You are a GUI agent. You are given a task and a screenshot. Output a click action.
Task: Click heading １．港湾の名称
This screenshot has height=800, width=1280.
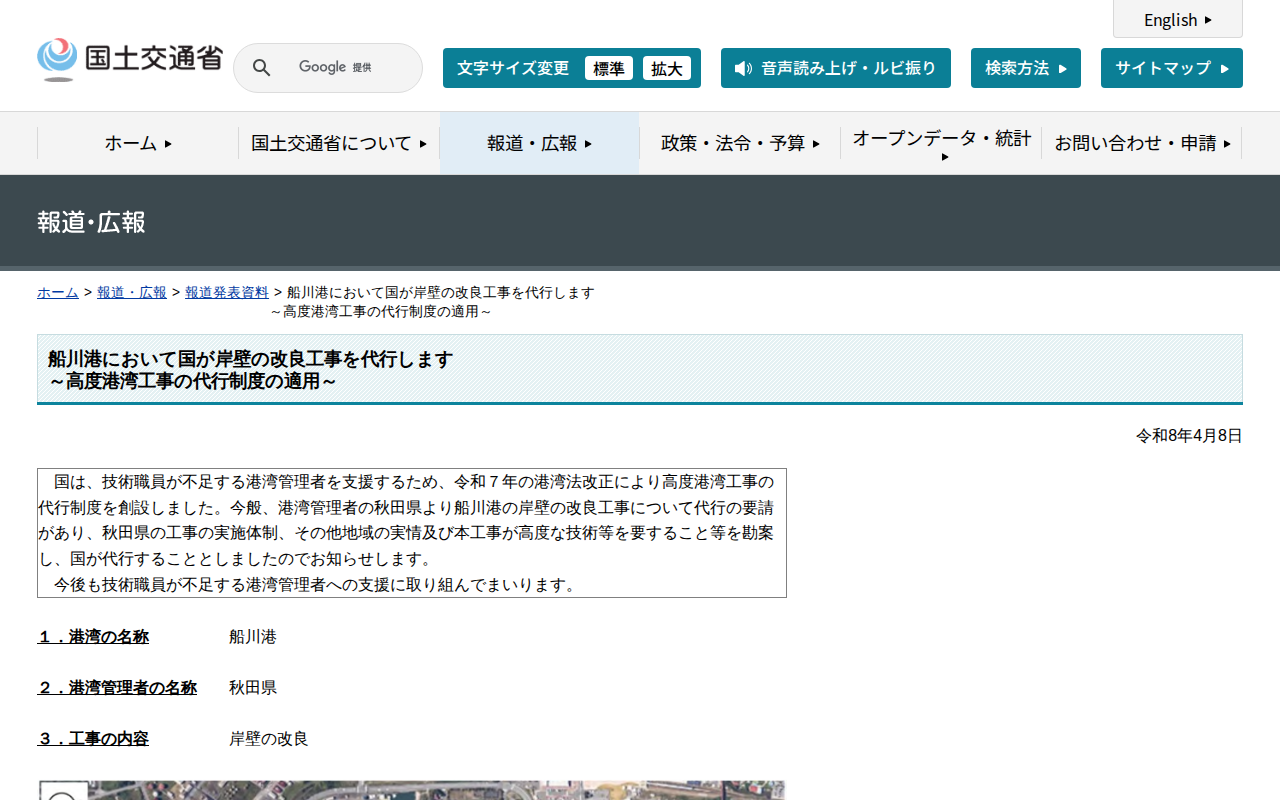93,637
